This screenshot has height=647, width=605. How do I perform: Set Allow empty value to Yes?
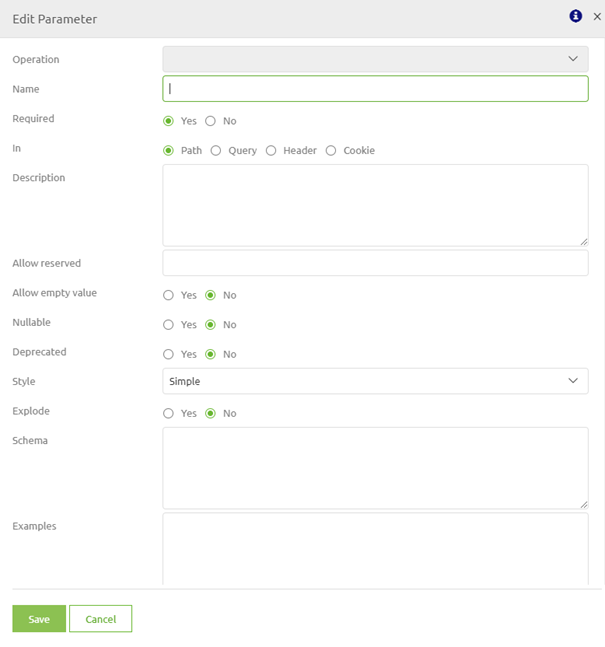pyautogui.click(x=168, y=295)
